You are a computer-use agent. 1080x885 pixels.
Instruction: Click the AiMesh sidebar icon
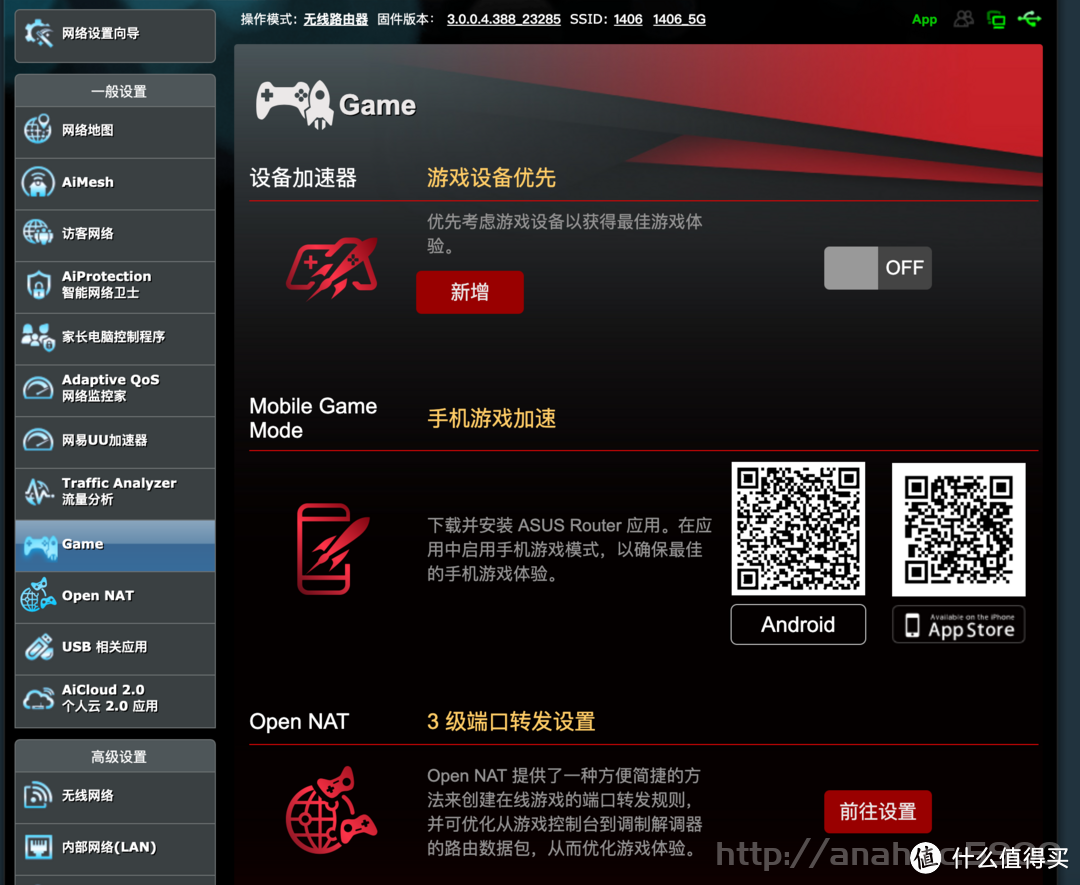[38, 182]
